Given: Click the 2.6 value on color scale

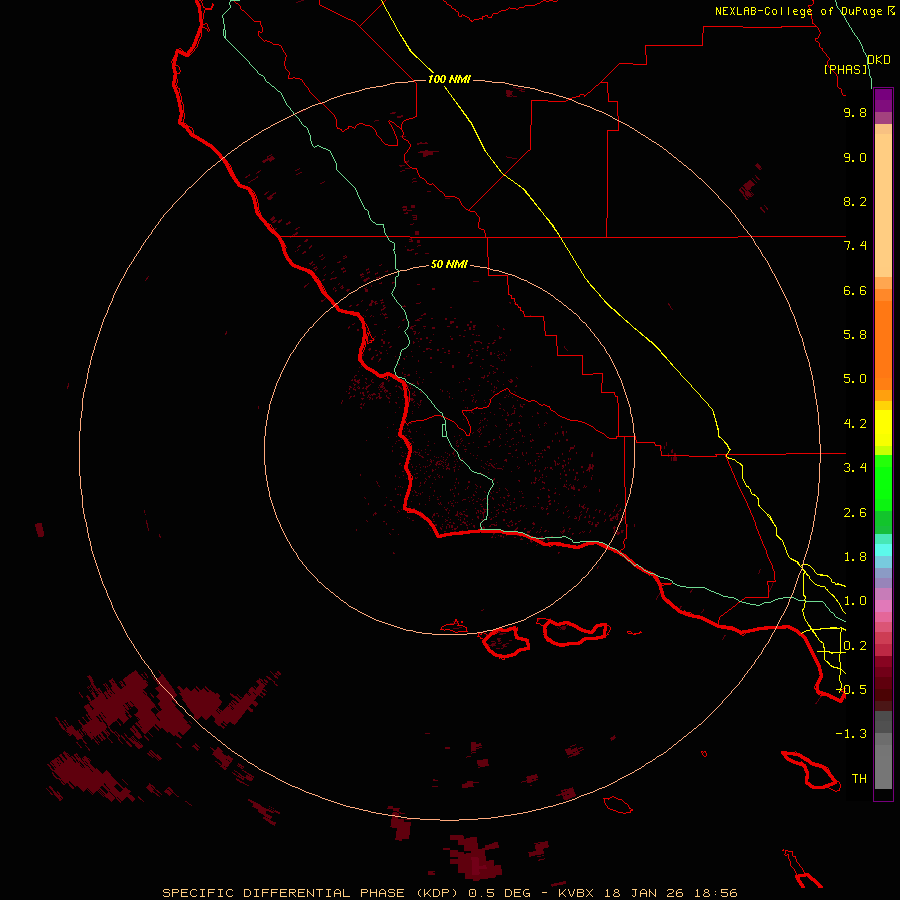Looking at the screenshot, I should (x=855, y=513).
